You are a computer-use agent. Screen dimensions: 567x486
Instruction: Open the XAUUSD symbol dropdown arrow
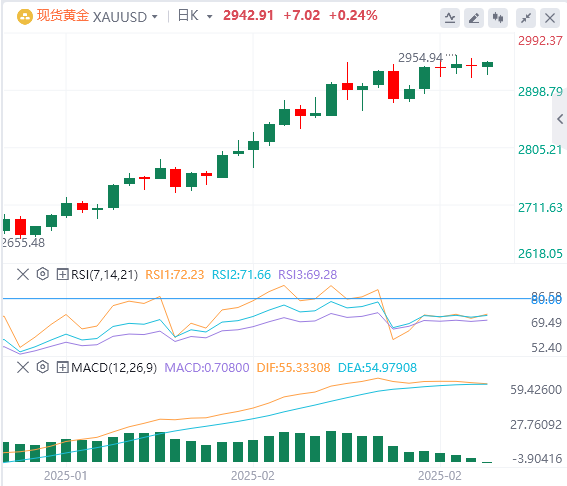click(x=155, y=17)
